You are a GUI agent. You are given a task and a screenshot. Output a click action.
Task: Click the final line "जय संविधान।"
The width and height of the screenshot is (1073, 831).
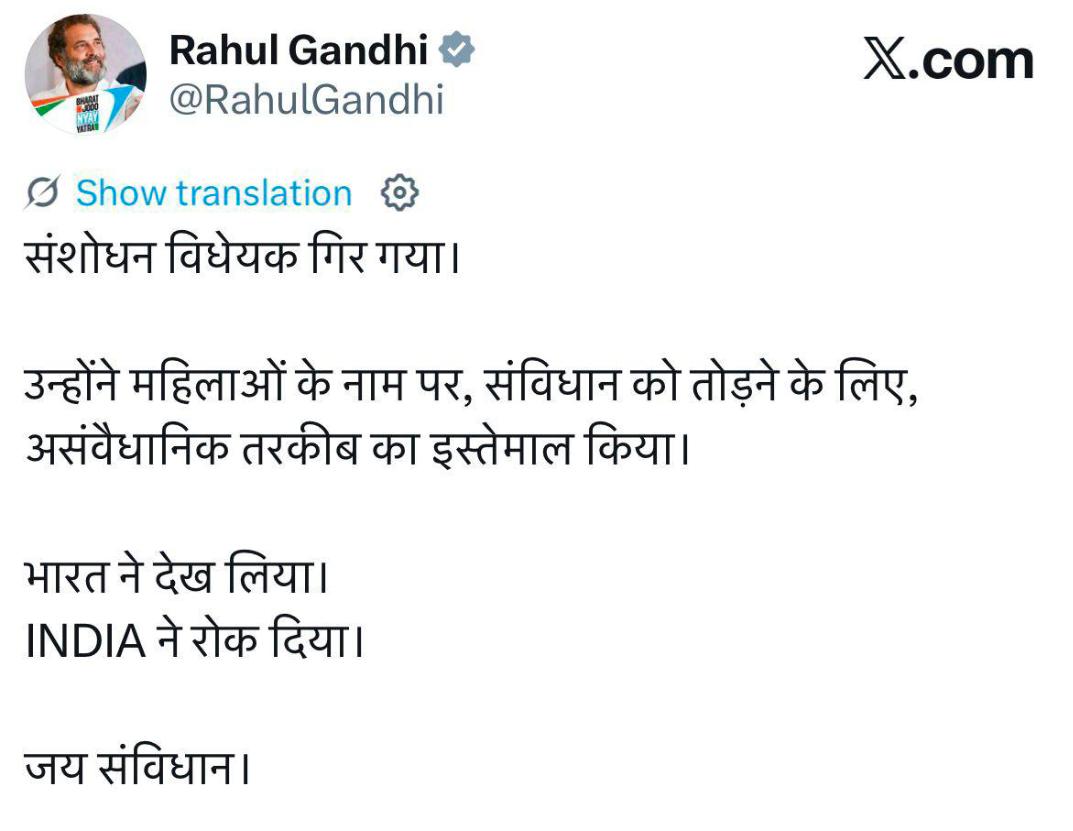(136, 770)
